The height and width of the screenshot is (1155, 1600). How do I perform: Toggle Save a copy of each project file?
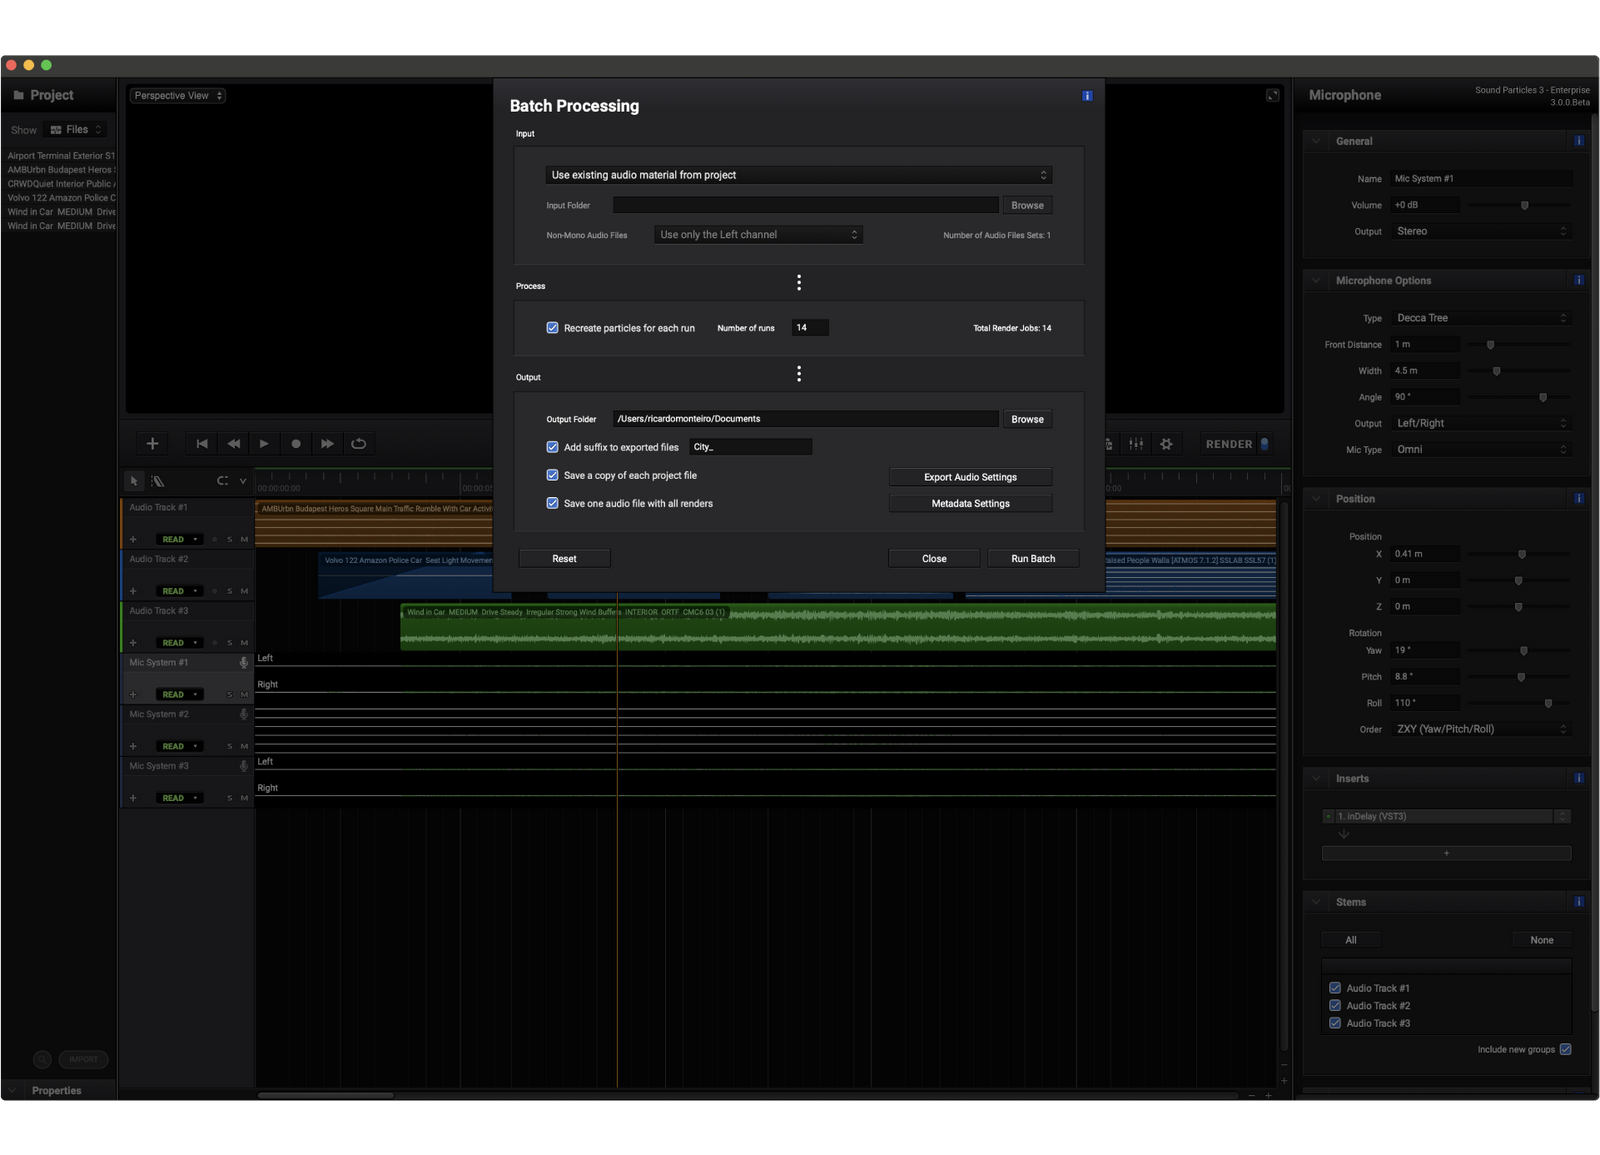click(x=552, y=475)
